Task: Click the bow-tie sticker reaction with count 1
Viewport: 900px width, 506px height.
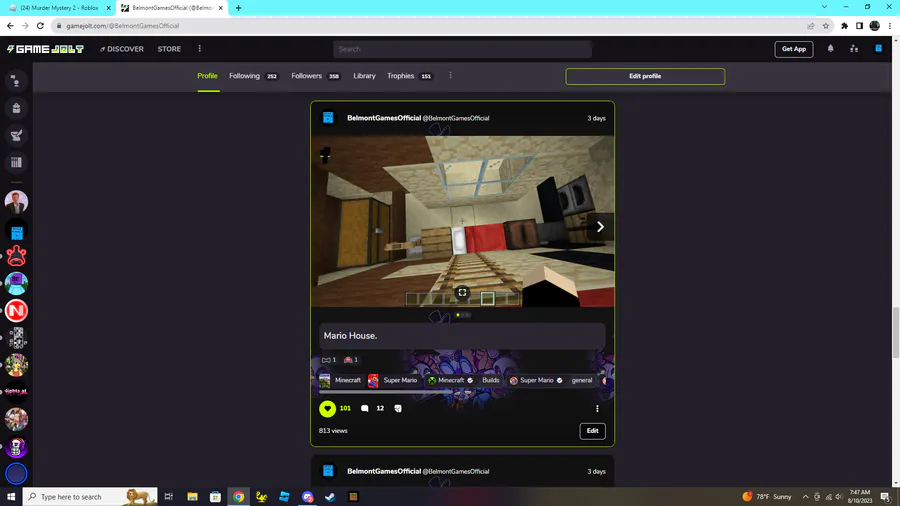Action: point(328,360)
